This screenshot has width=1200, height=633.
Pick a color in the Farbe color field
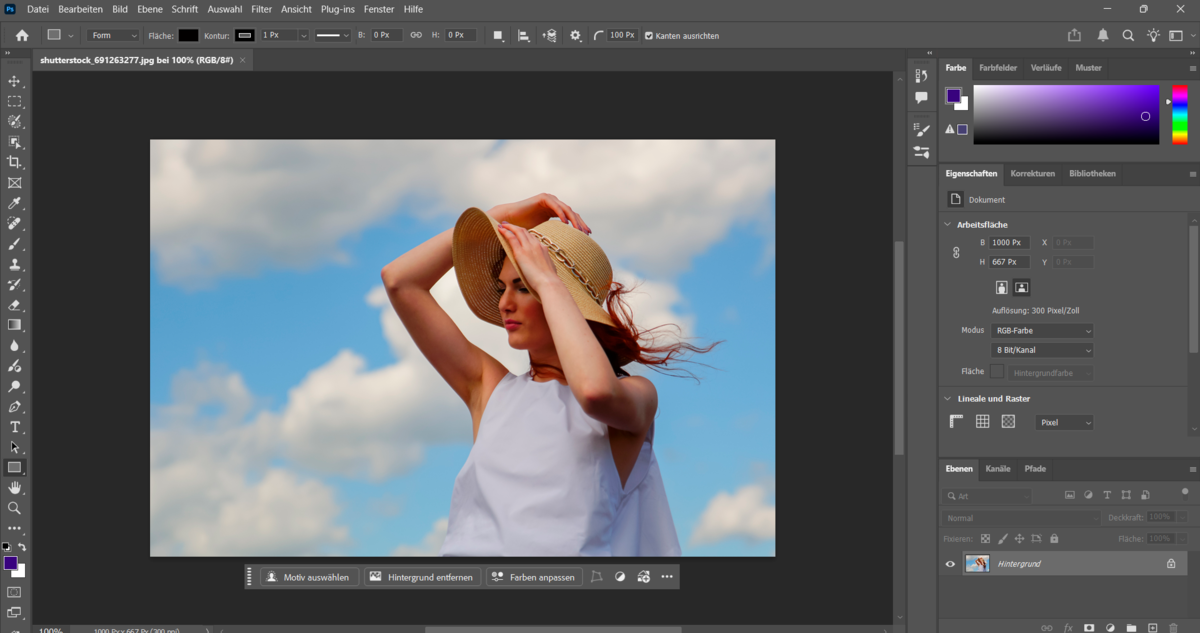point(1065,115)
